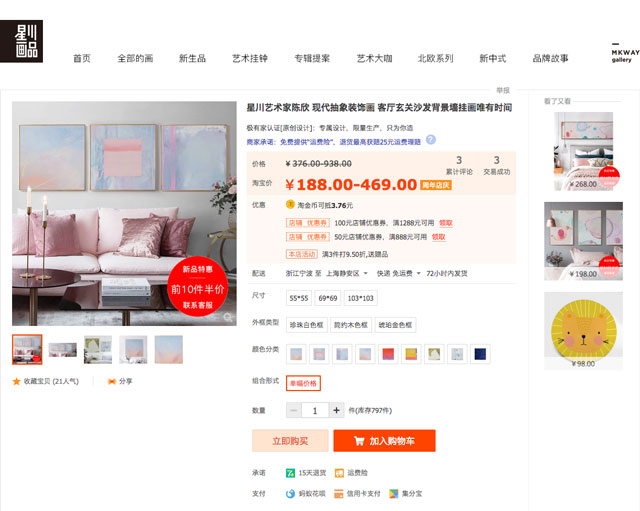Choose the 珍珠白色框 frame type
This screenshot has width=640, height=511.
[307, 325]
